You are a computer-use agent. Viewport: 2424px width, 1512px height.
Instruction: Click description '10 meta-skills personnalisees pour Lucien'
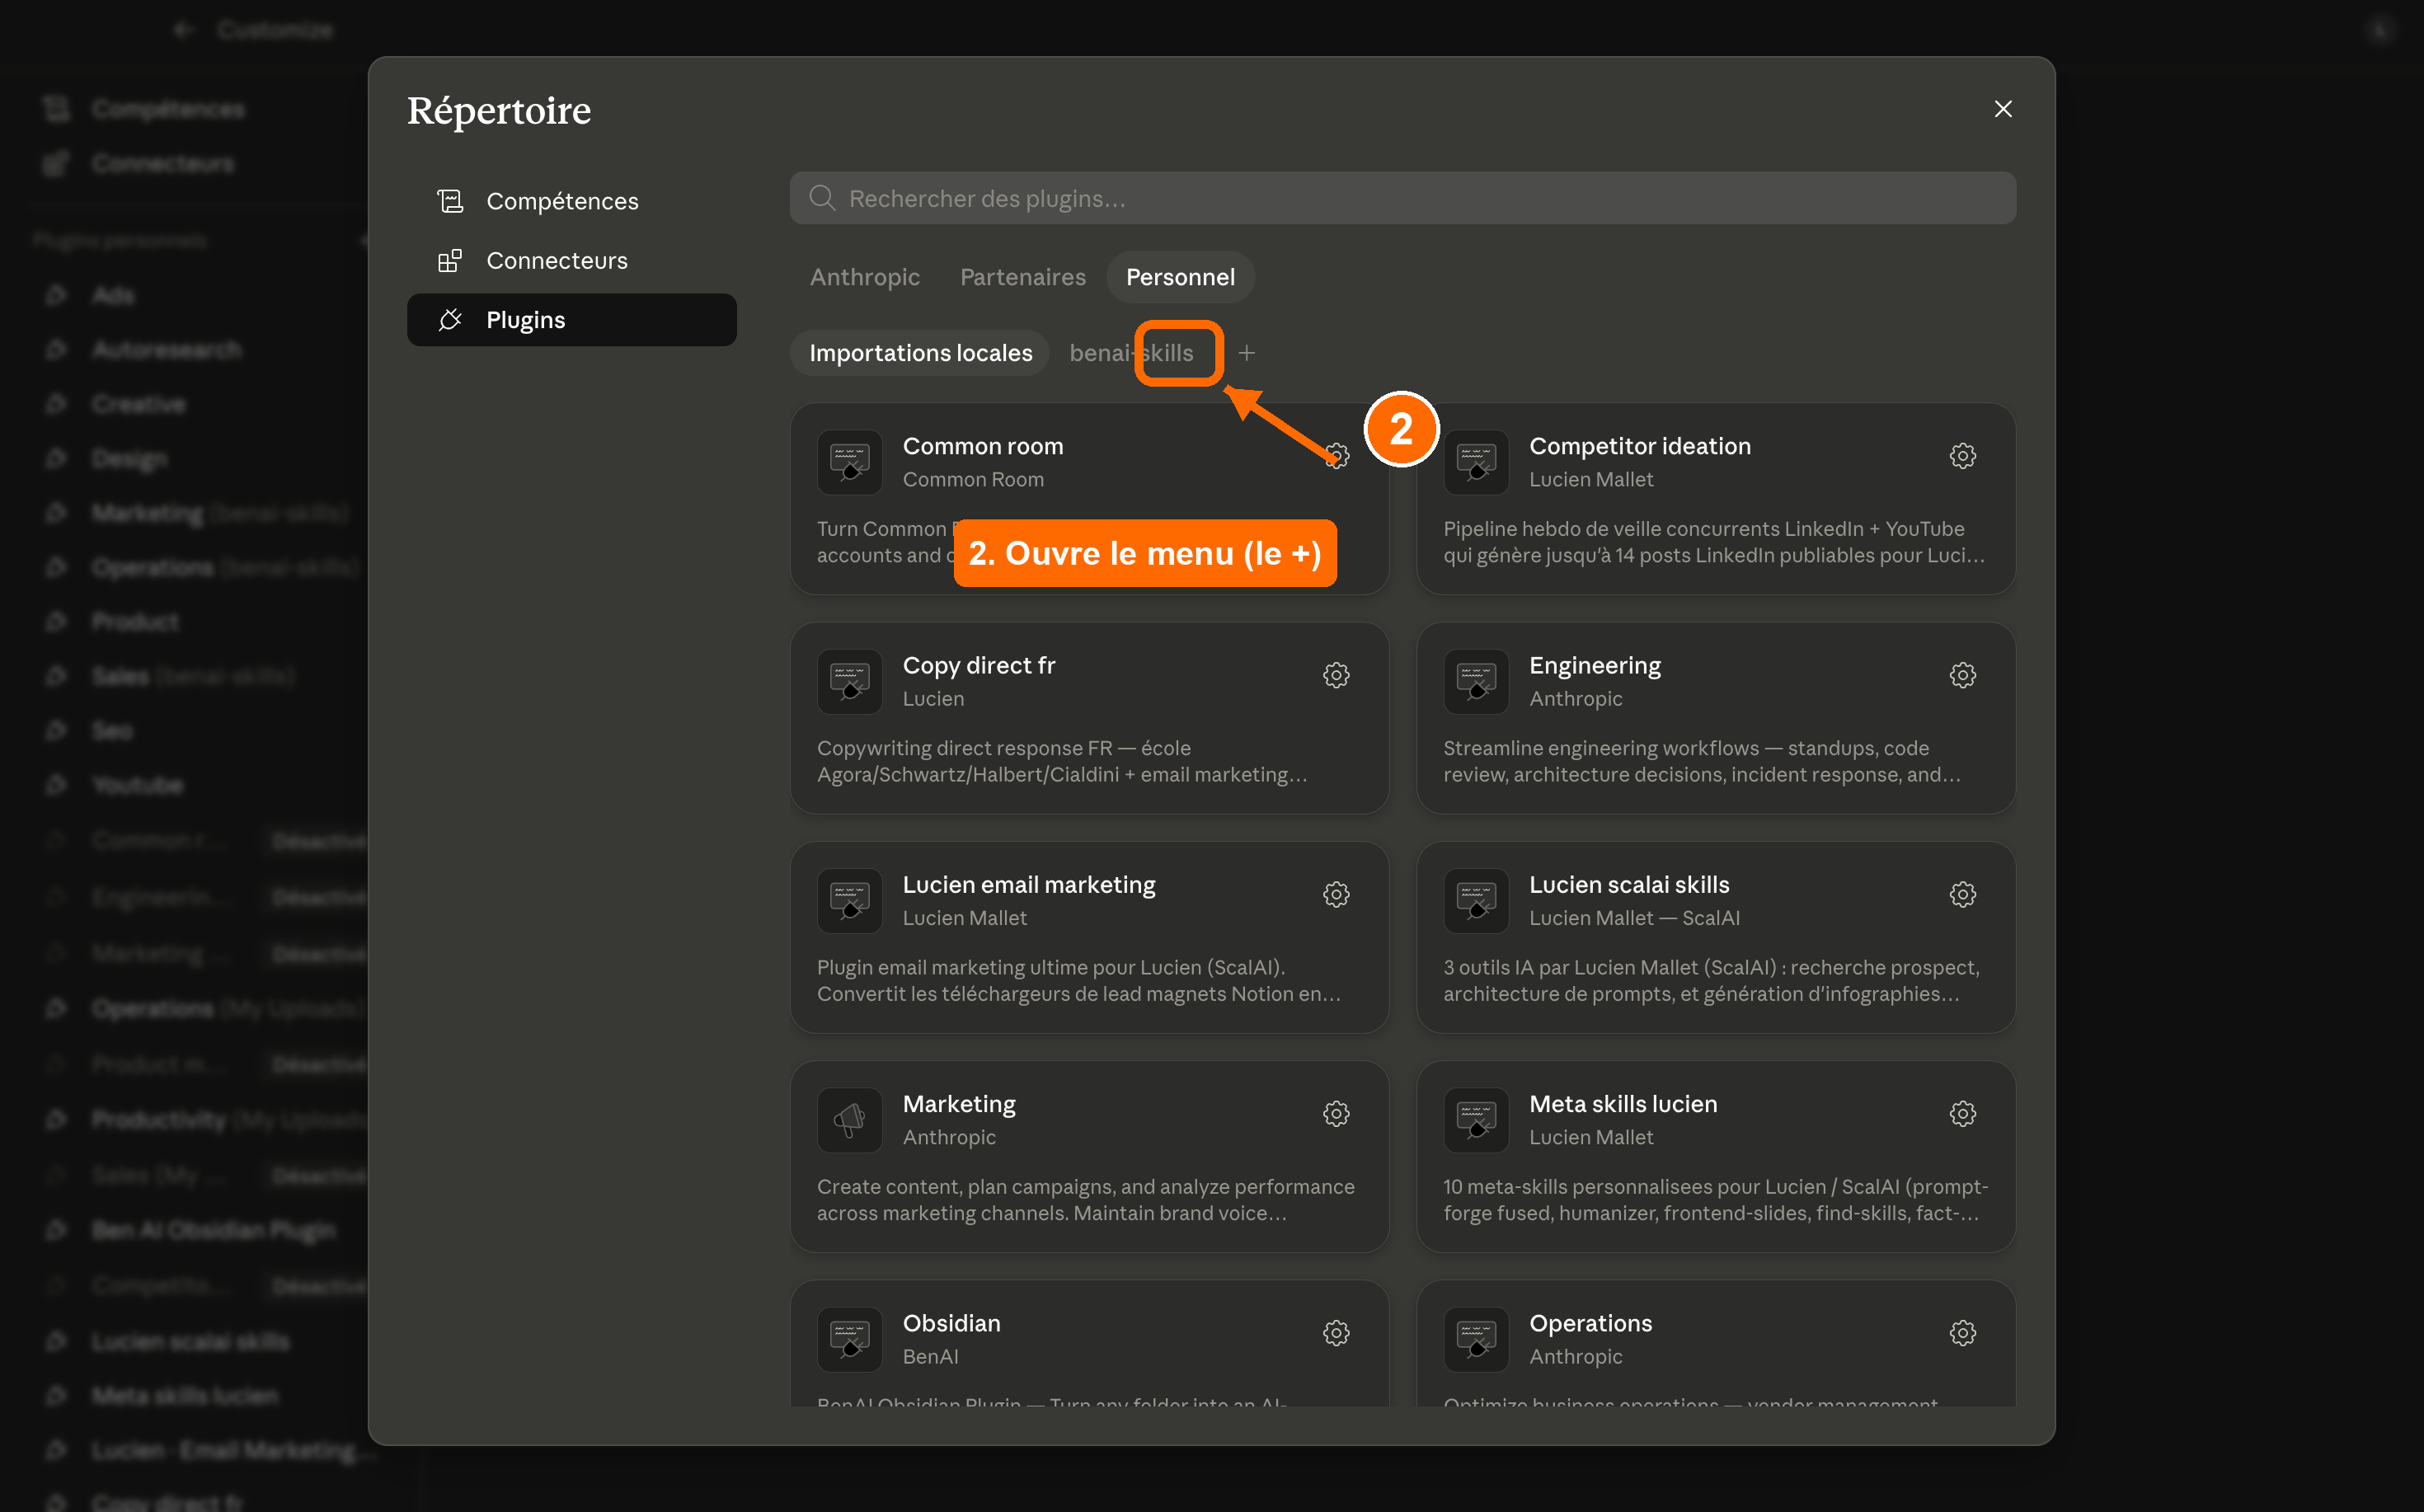tap(1715, 1199)
